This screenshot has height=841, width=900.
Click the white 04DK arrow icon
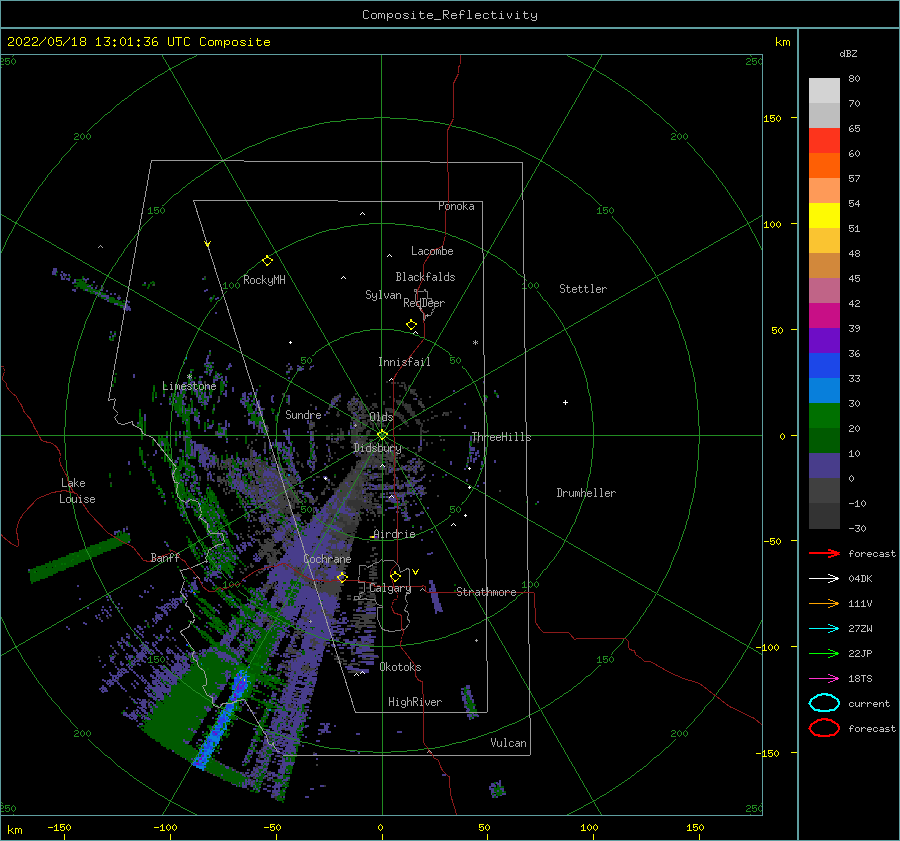824,578
